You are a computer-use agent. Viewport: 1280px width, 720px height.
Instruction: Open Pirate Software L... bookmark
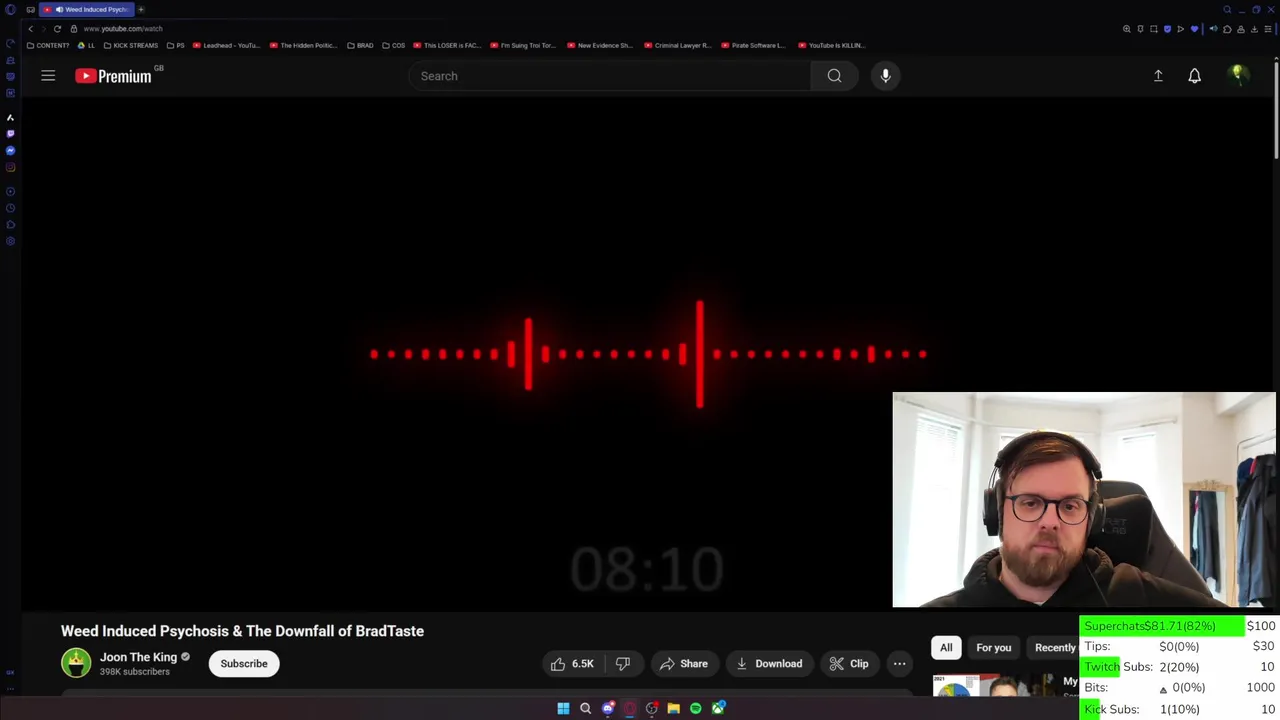click(754, 45)
